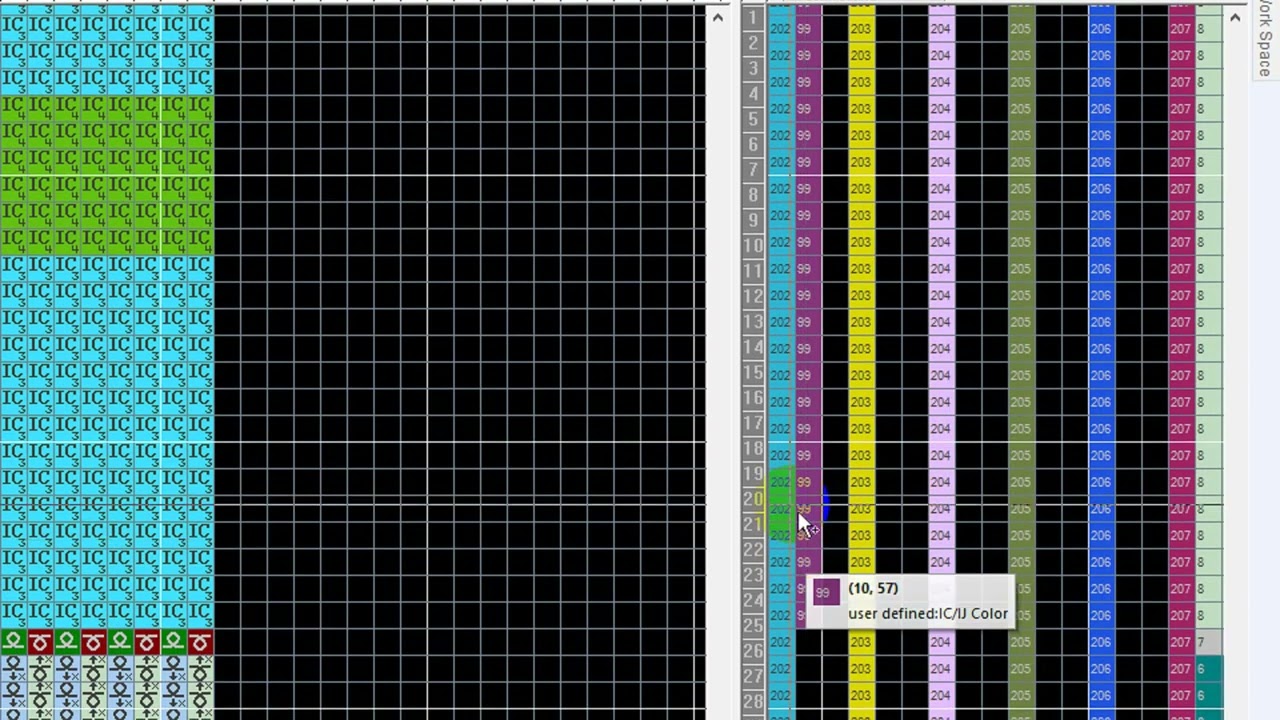
Task: Pick magenta 207 cell beside row header 13
Action: point(1181,322)
